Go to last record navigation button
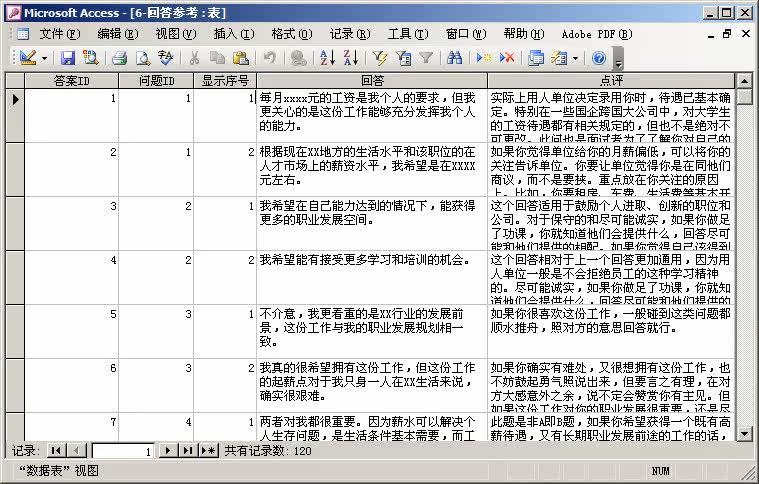 click(x=188, y=451)
